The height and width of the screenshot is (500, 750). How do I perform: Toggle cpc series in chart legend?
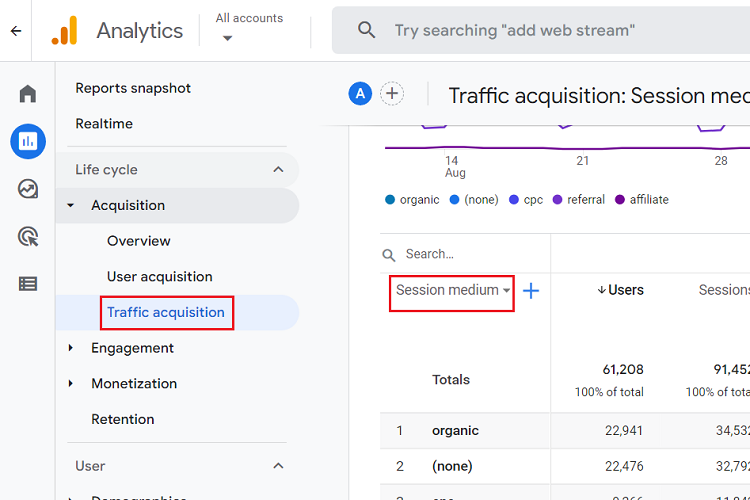pos(526,200)
